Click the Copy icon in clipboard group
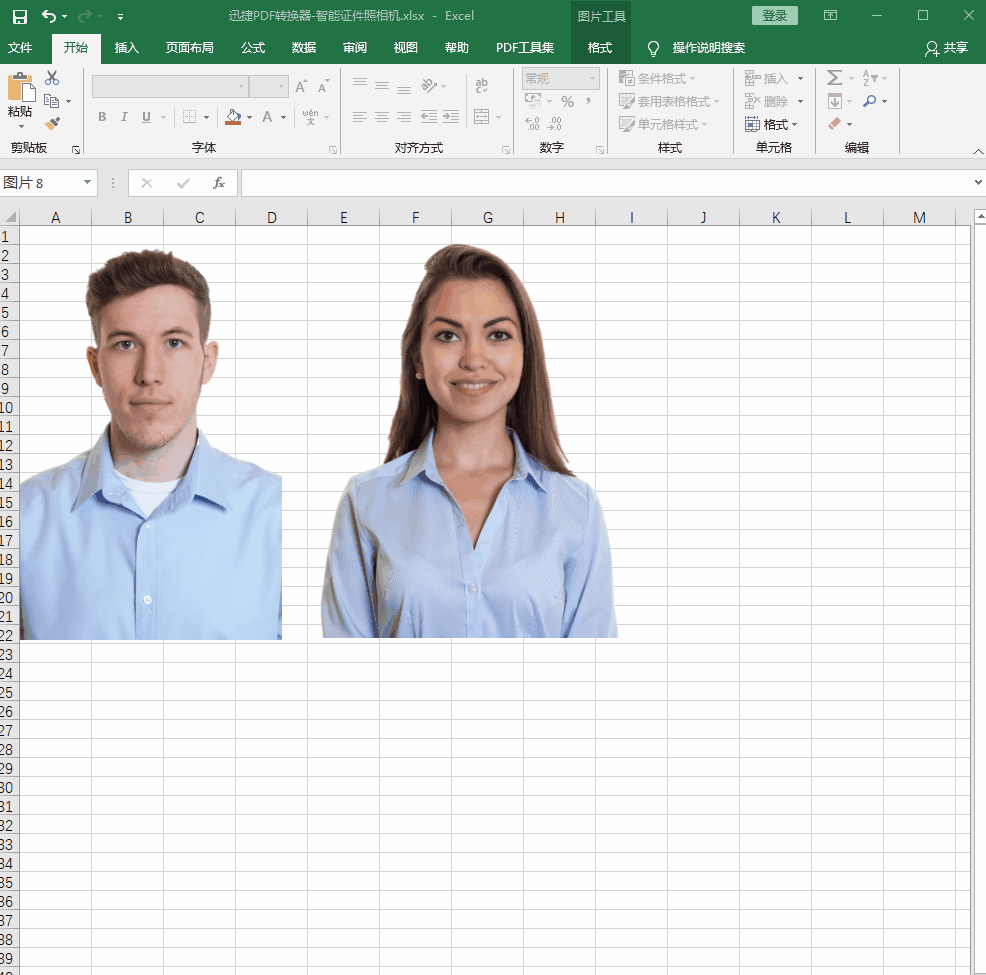986x975 pixels. [x=52, y=101]
